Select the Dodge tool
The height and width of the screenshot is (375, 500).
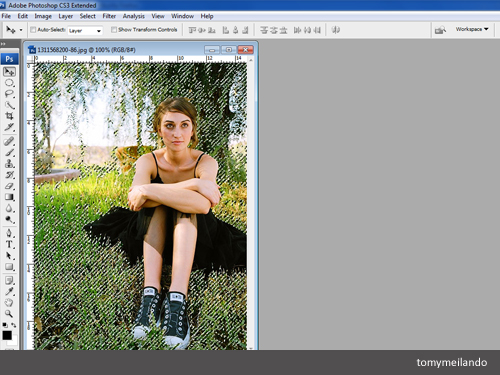point(9,219)
